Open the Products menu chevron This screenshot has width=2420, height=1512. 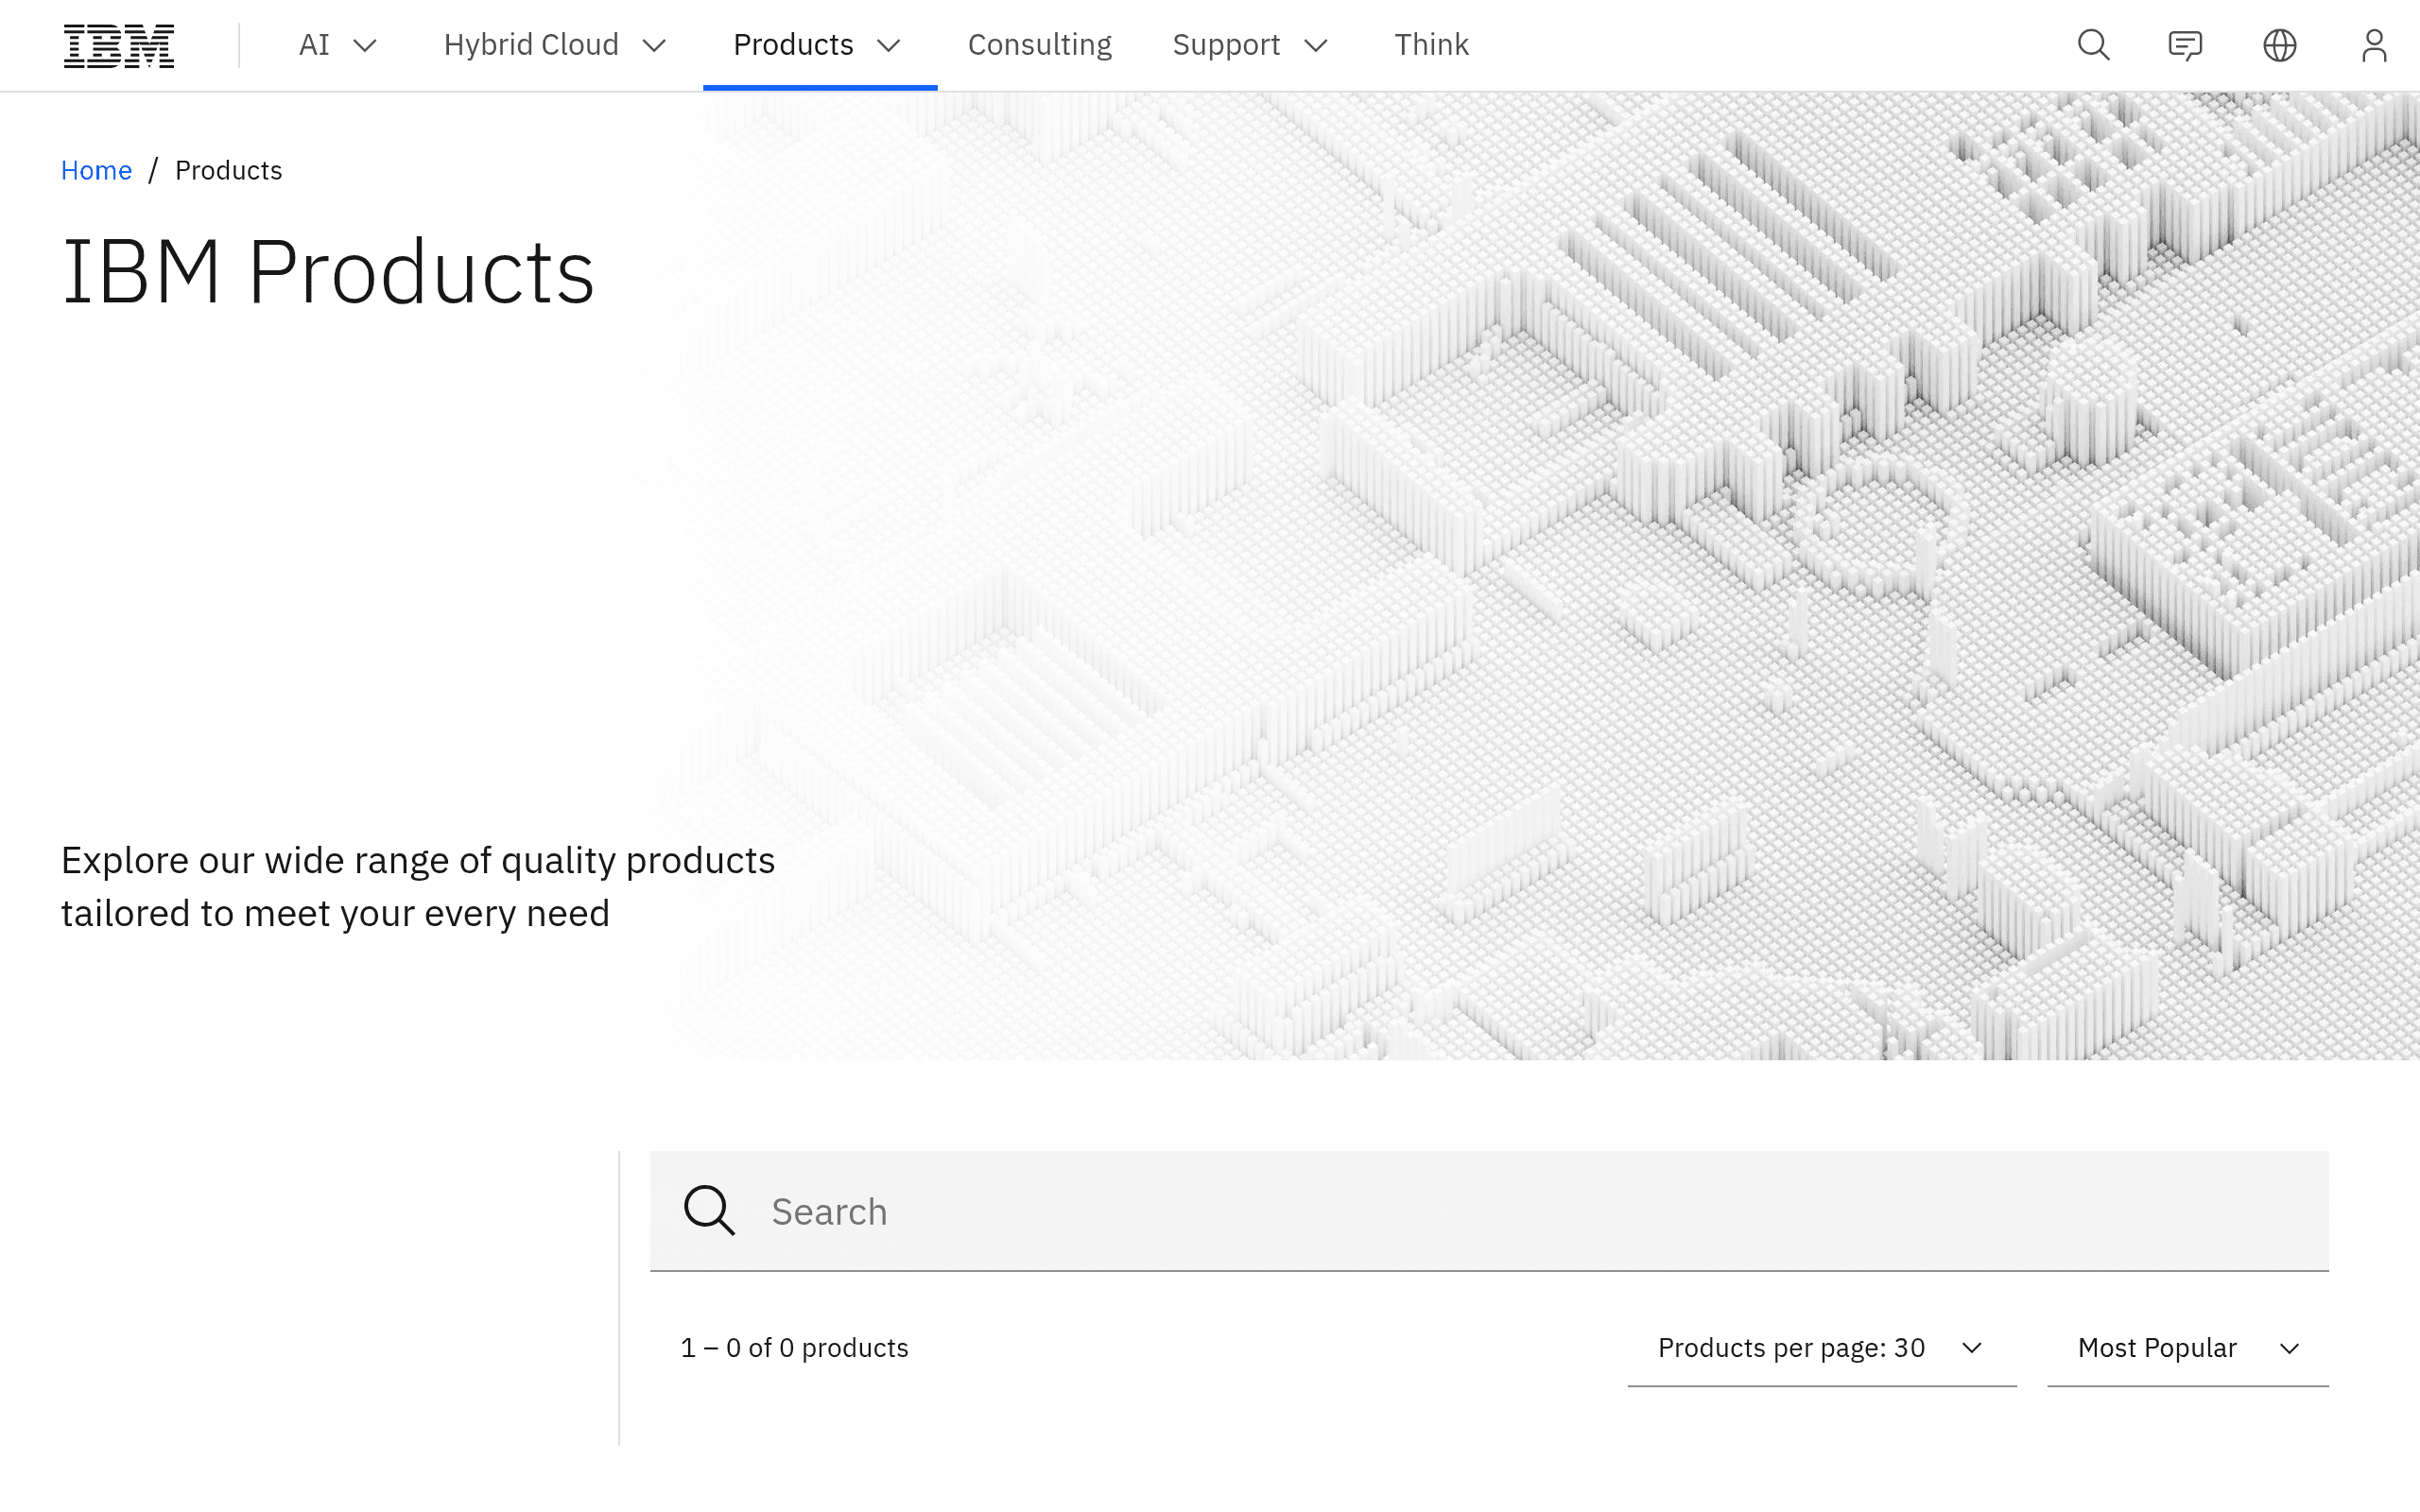click(x=889, y=46)
